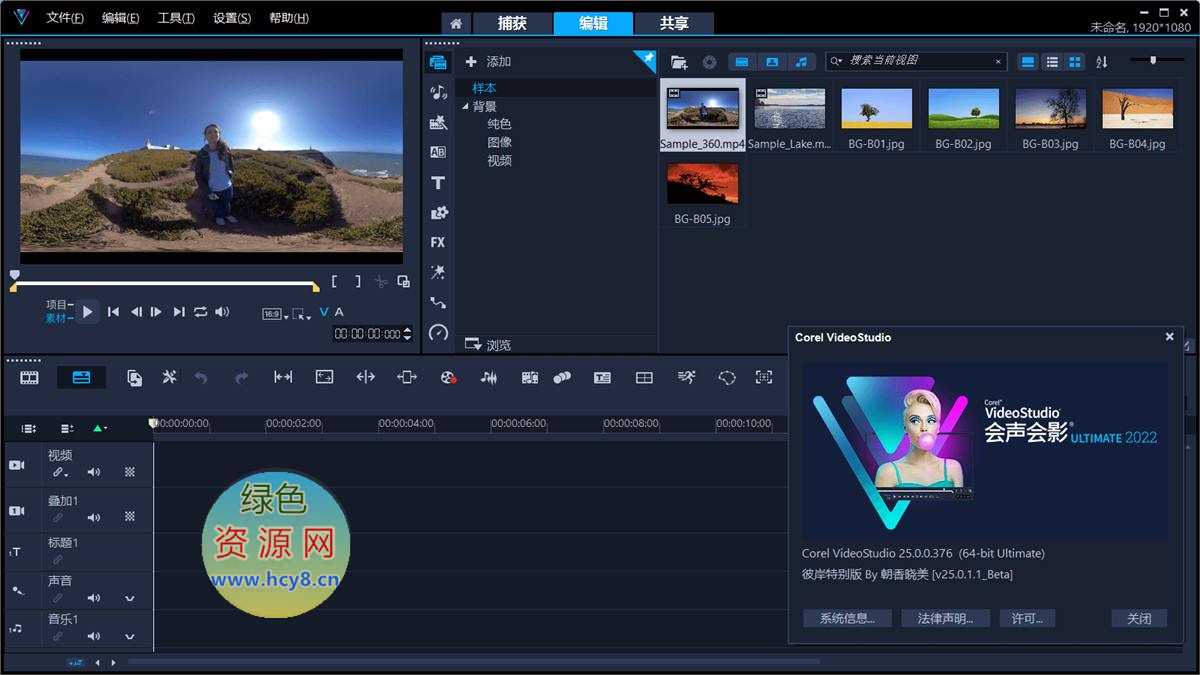
Task: Click the import media files folder icon
Action: tap(679, 62)
